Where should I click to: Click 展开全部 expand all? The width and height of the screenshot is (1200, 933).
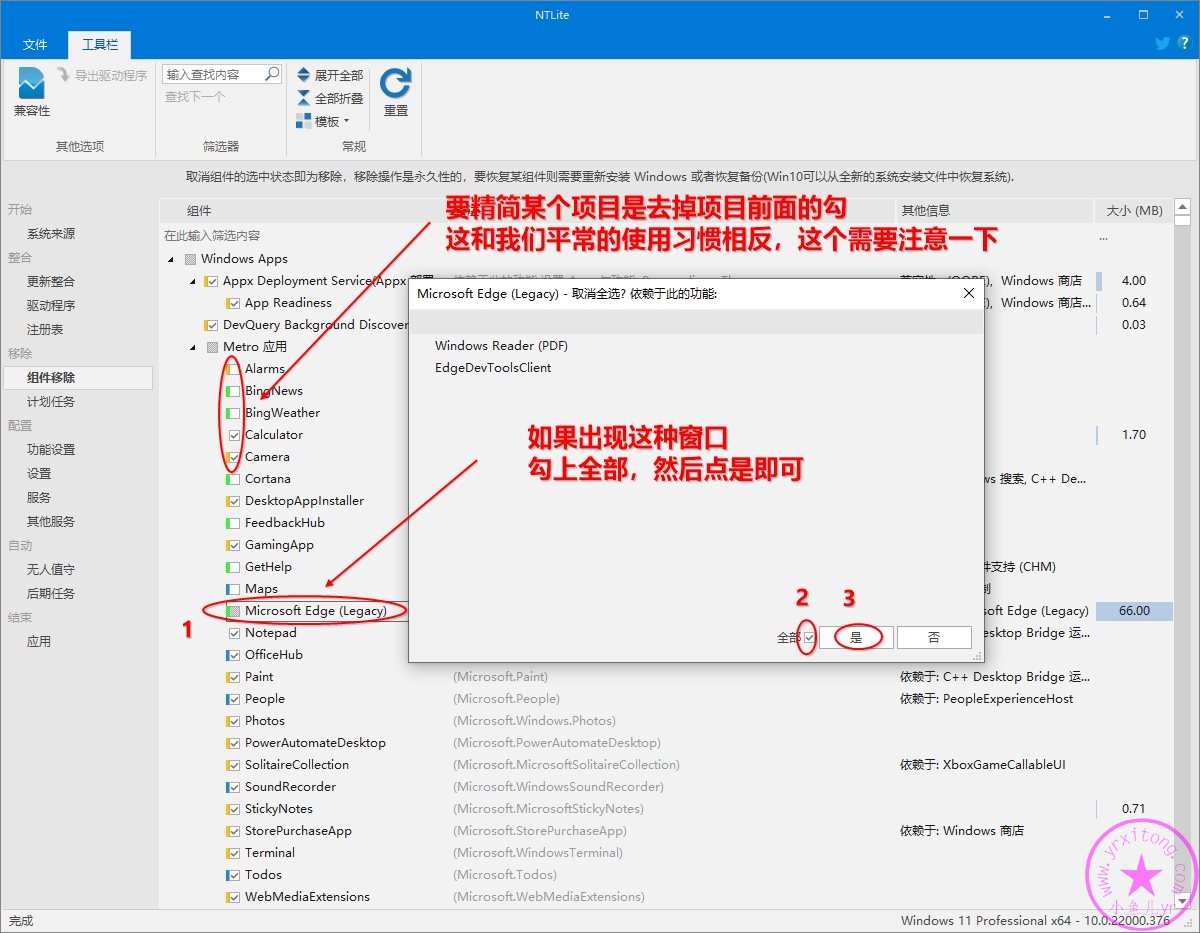(x=329, y=75)
